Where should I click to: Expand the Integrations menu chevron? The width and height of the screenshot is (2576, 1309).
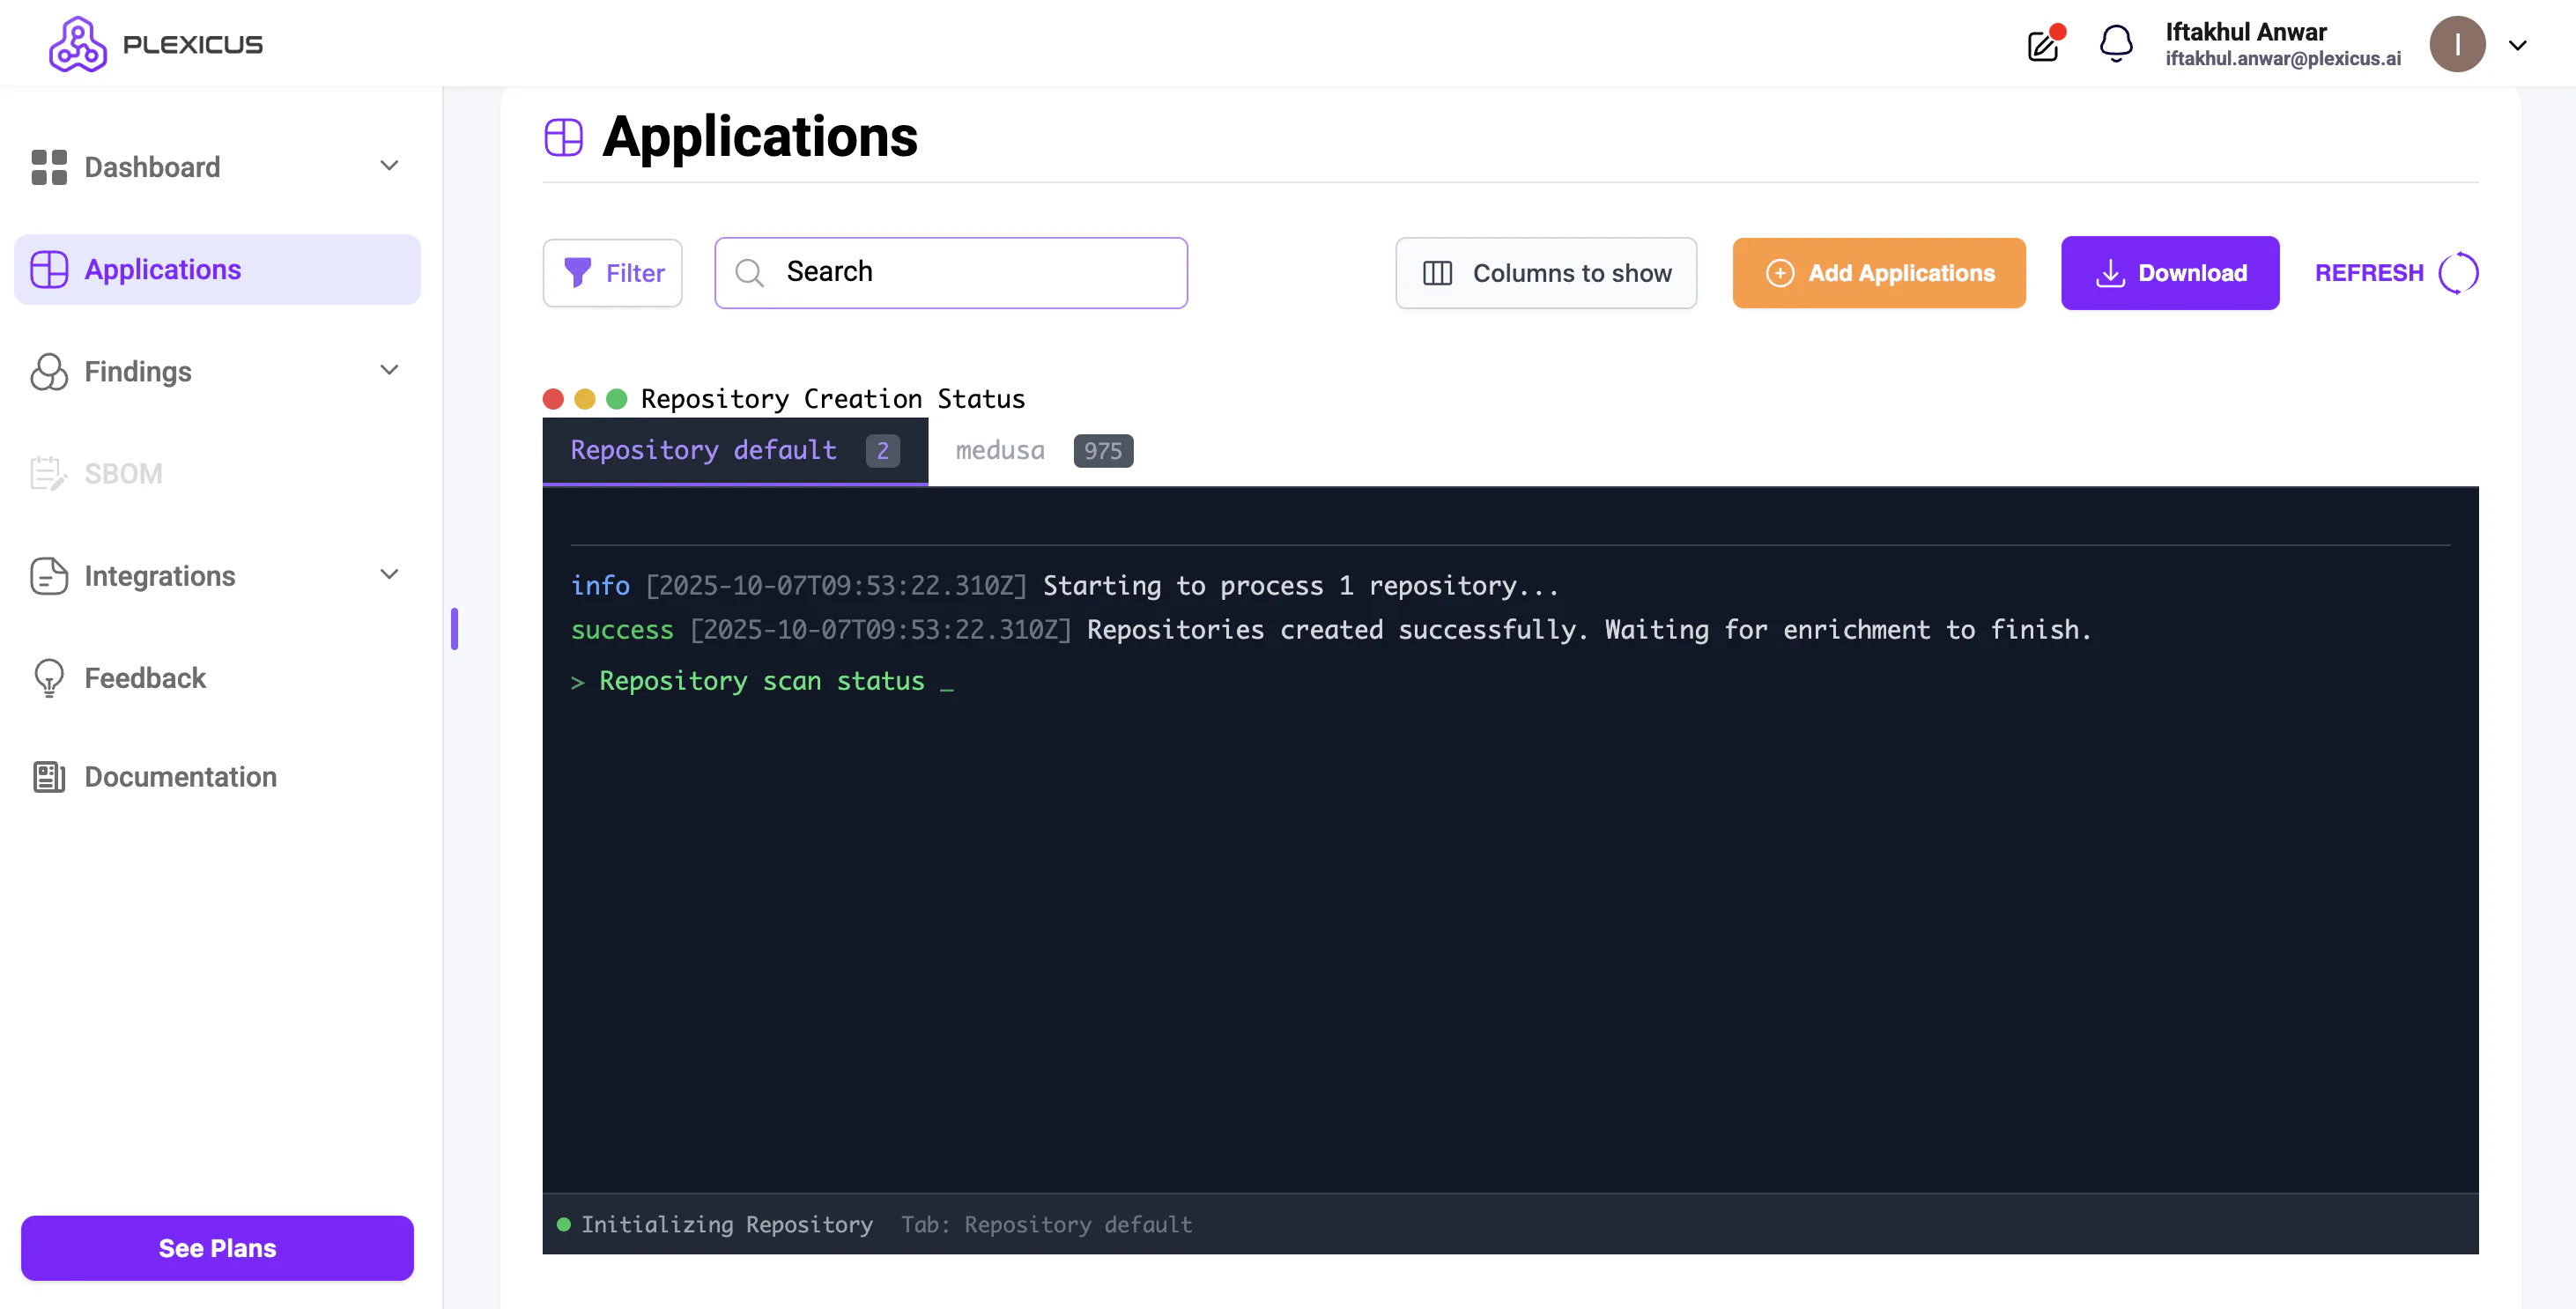(x=390, y=574)
